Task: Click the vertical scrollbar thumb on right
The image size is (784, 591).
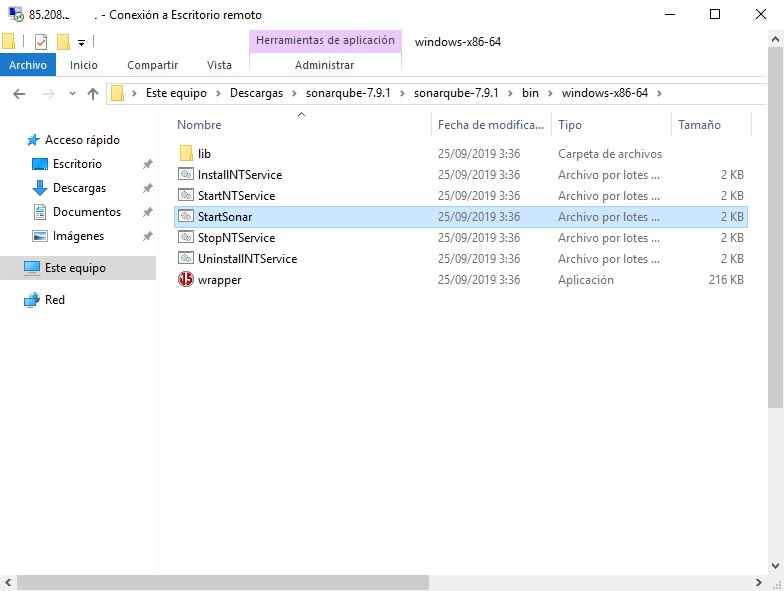Action: click(x=776, y=228)
